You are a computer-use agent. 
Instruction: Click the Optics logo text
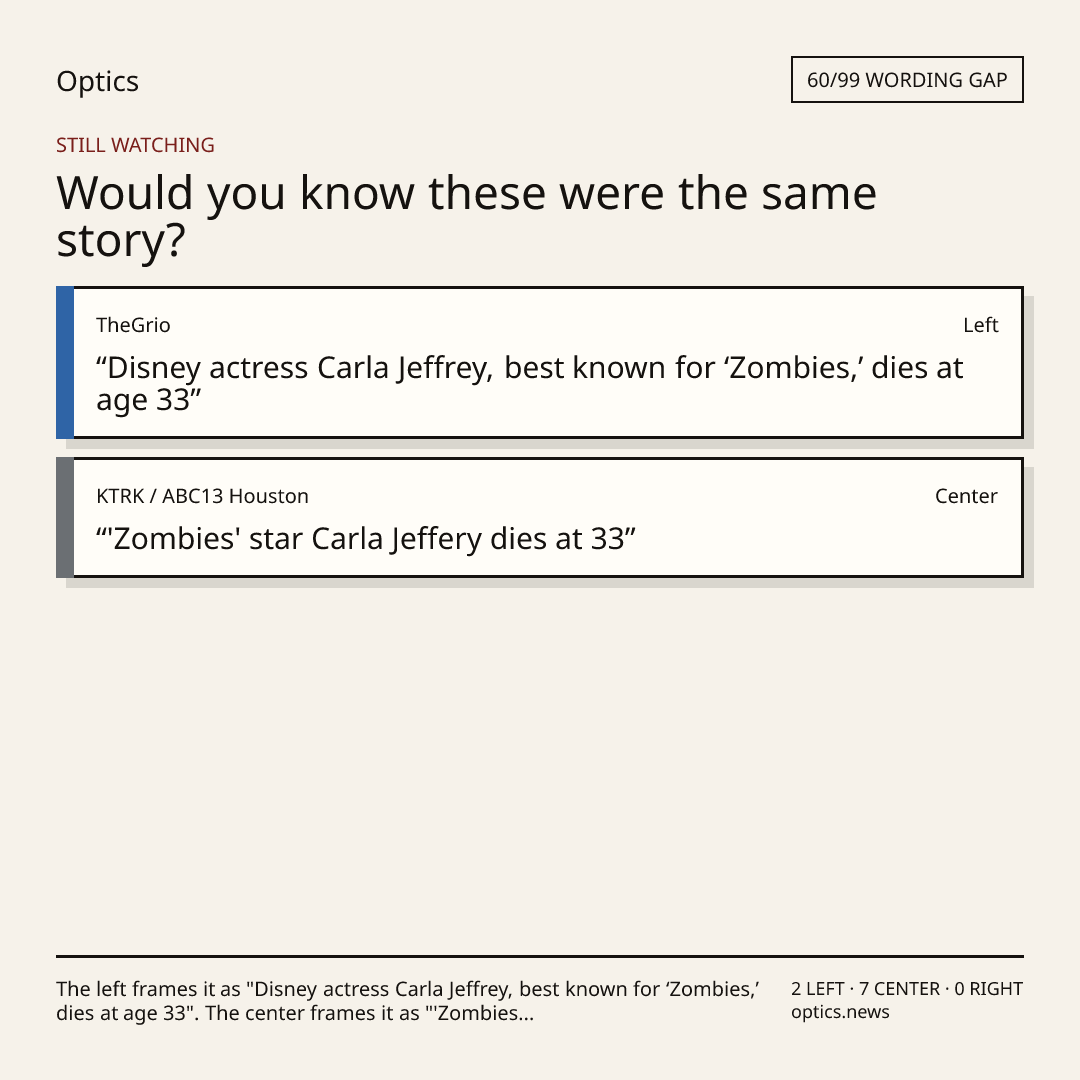(x=97, y=81)
